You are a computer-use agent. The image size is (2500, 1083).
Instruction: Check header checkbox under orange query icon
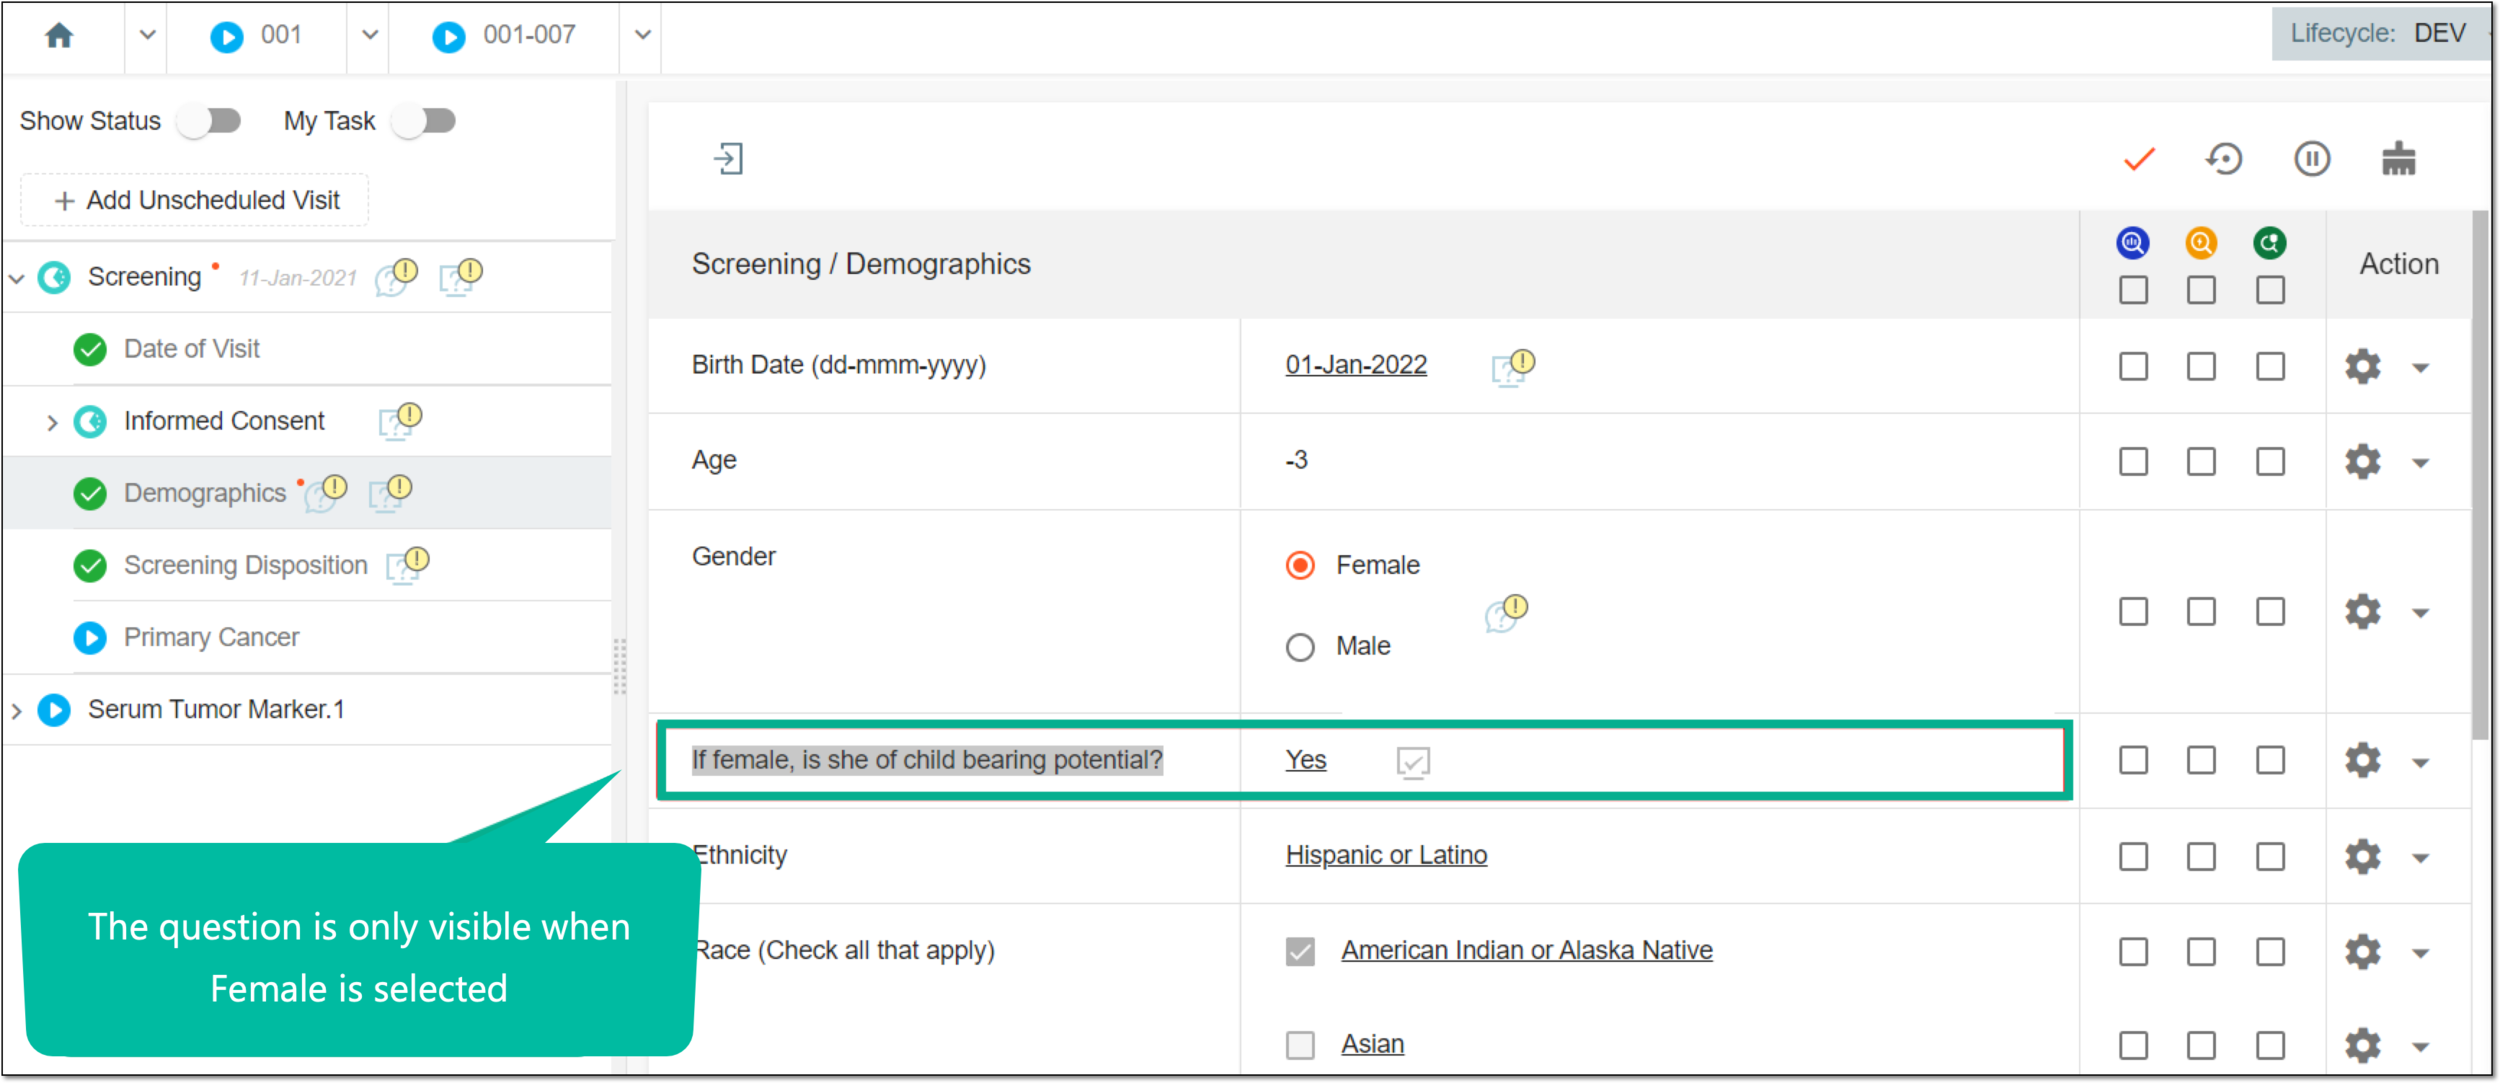2200,290
